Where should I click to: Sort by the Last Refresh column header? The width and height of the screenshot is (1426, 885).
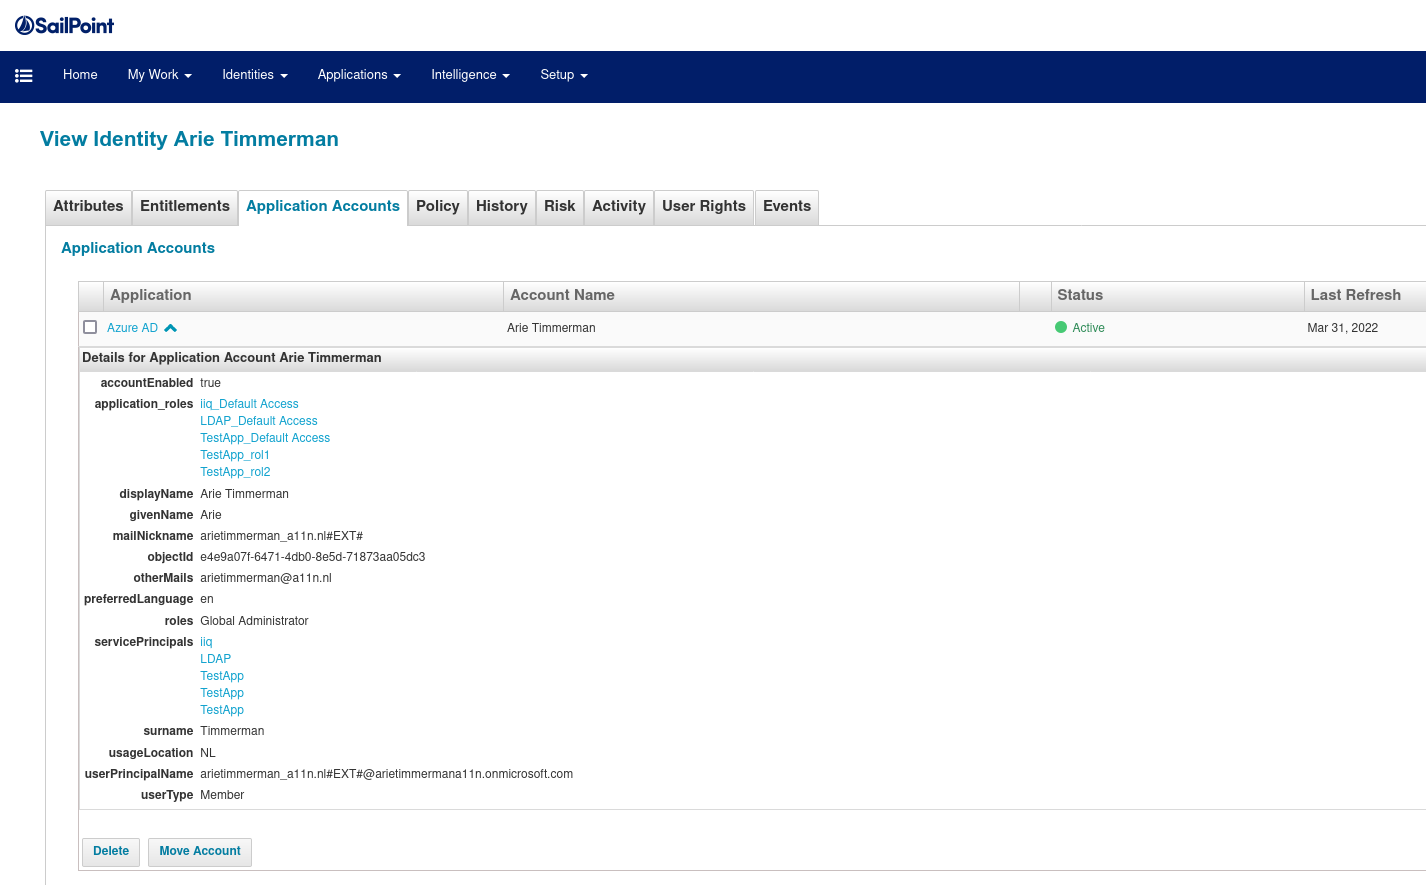pos(1365,295)
